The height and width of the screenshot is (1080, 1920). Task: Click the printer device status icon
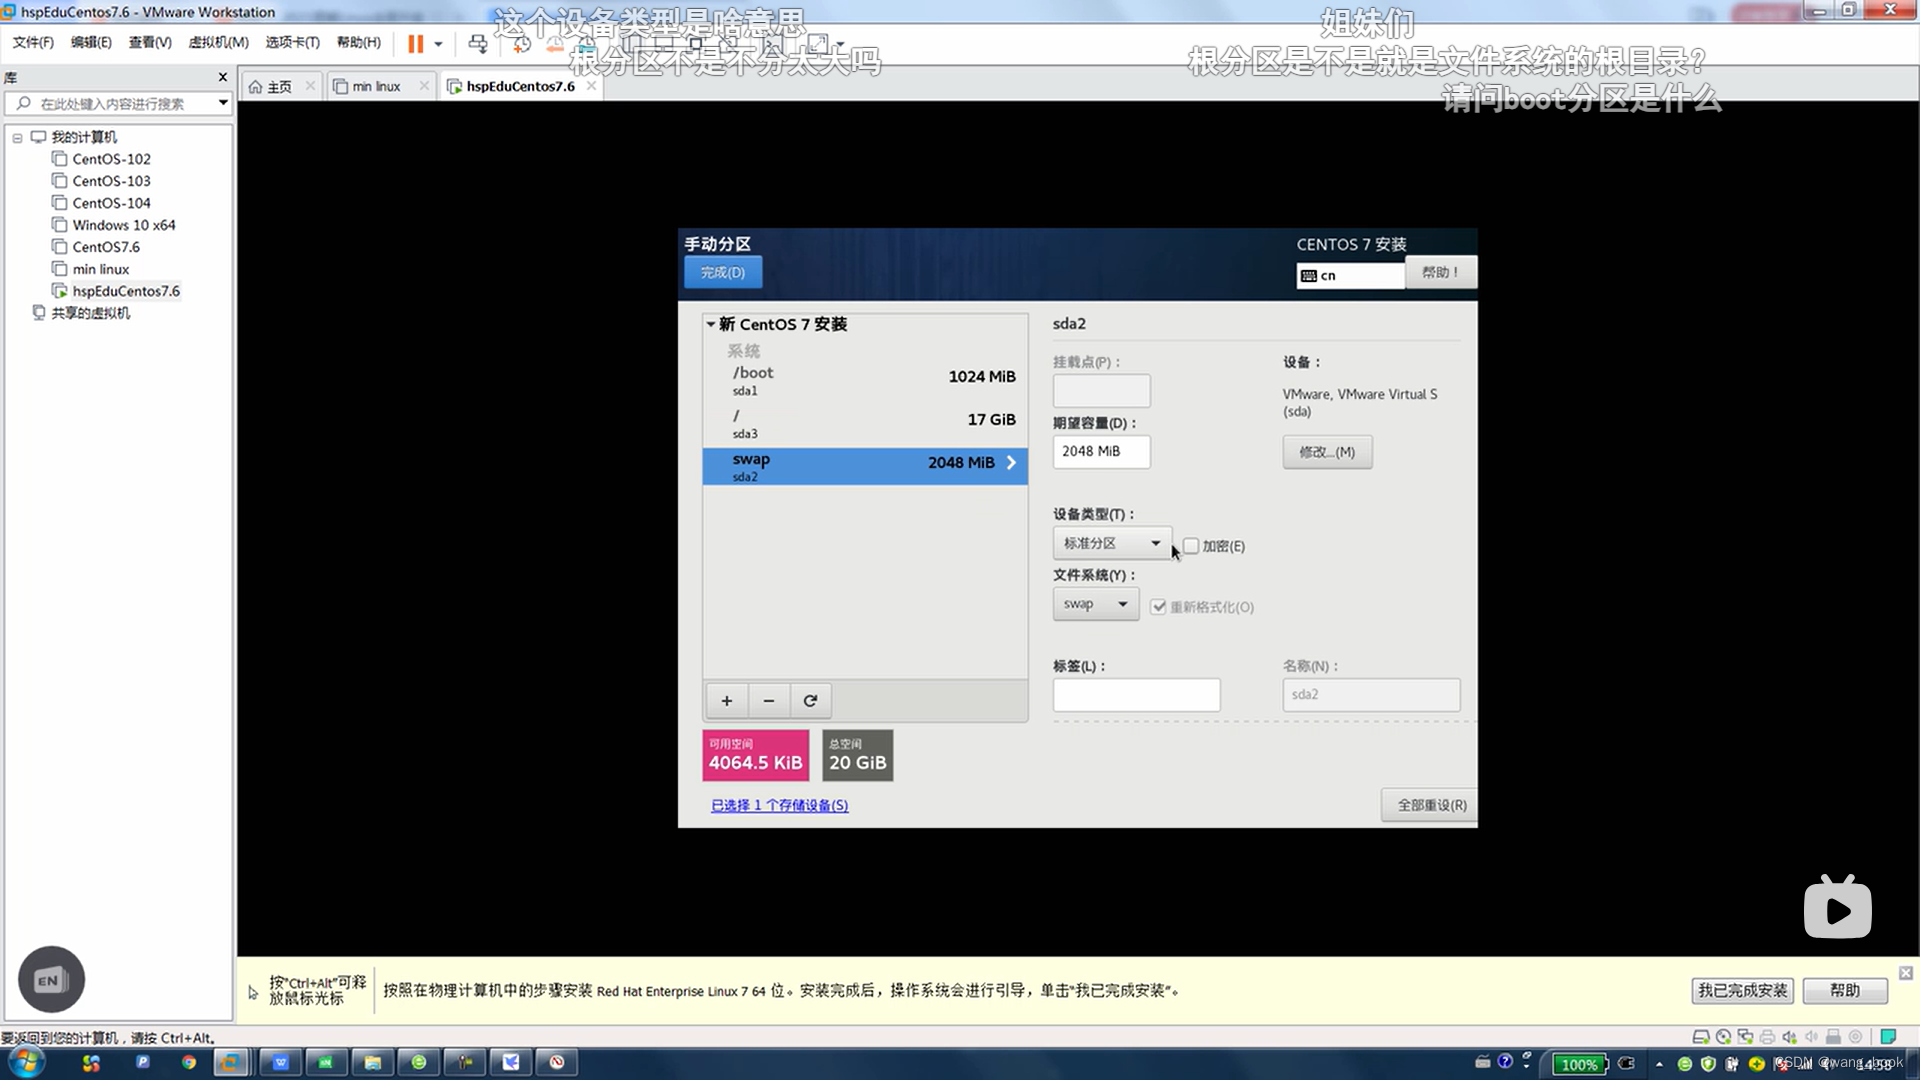(1767, 1037)
